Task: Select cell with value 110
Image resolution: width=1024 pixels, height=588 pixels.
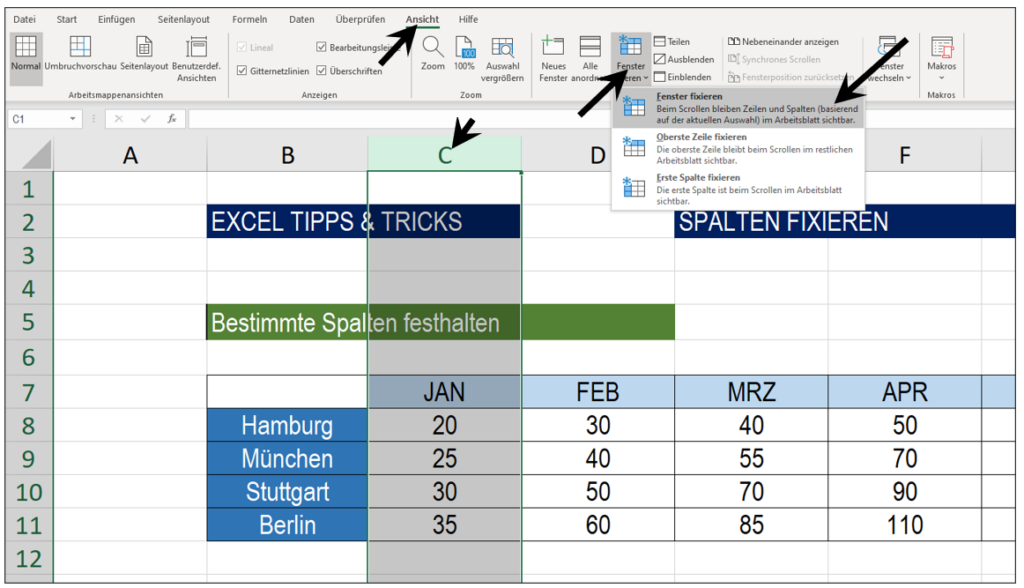Action: click(904, 525)
